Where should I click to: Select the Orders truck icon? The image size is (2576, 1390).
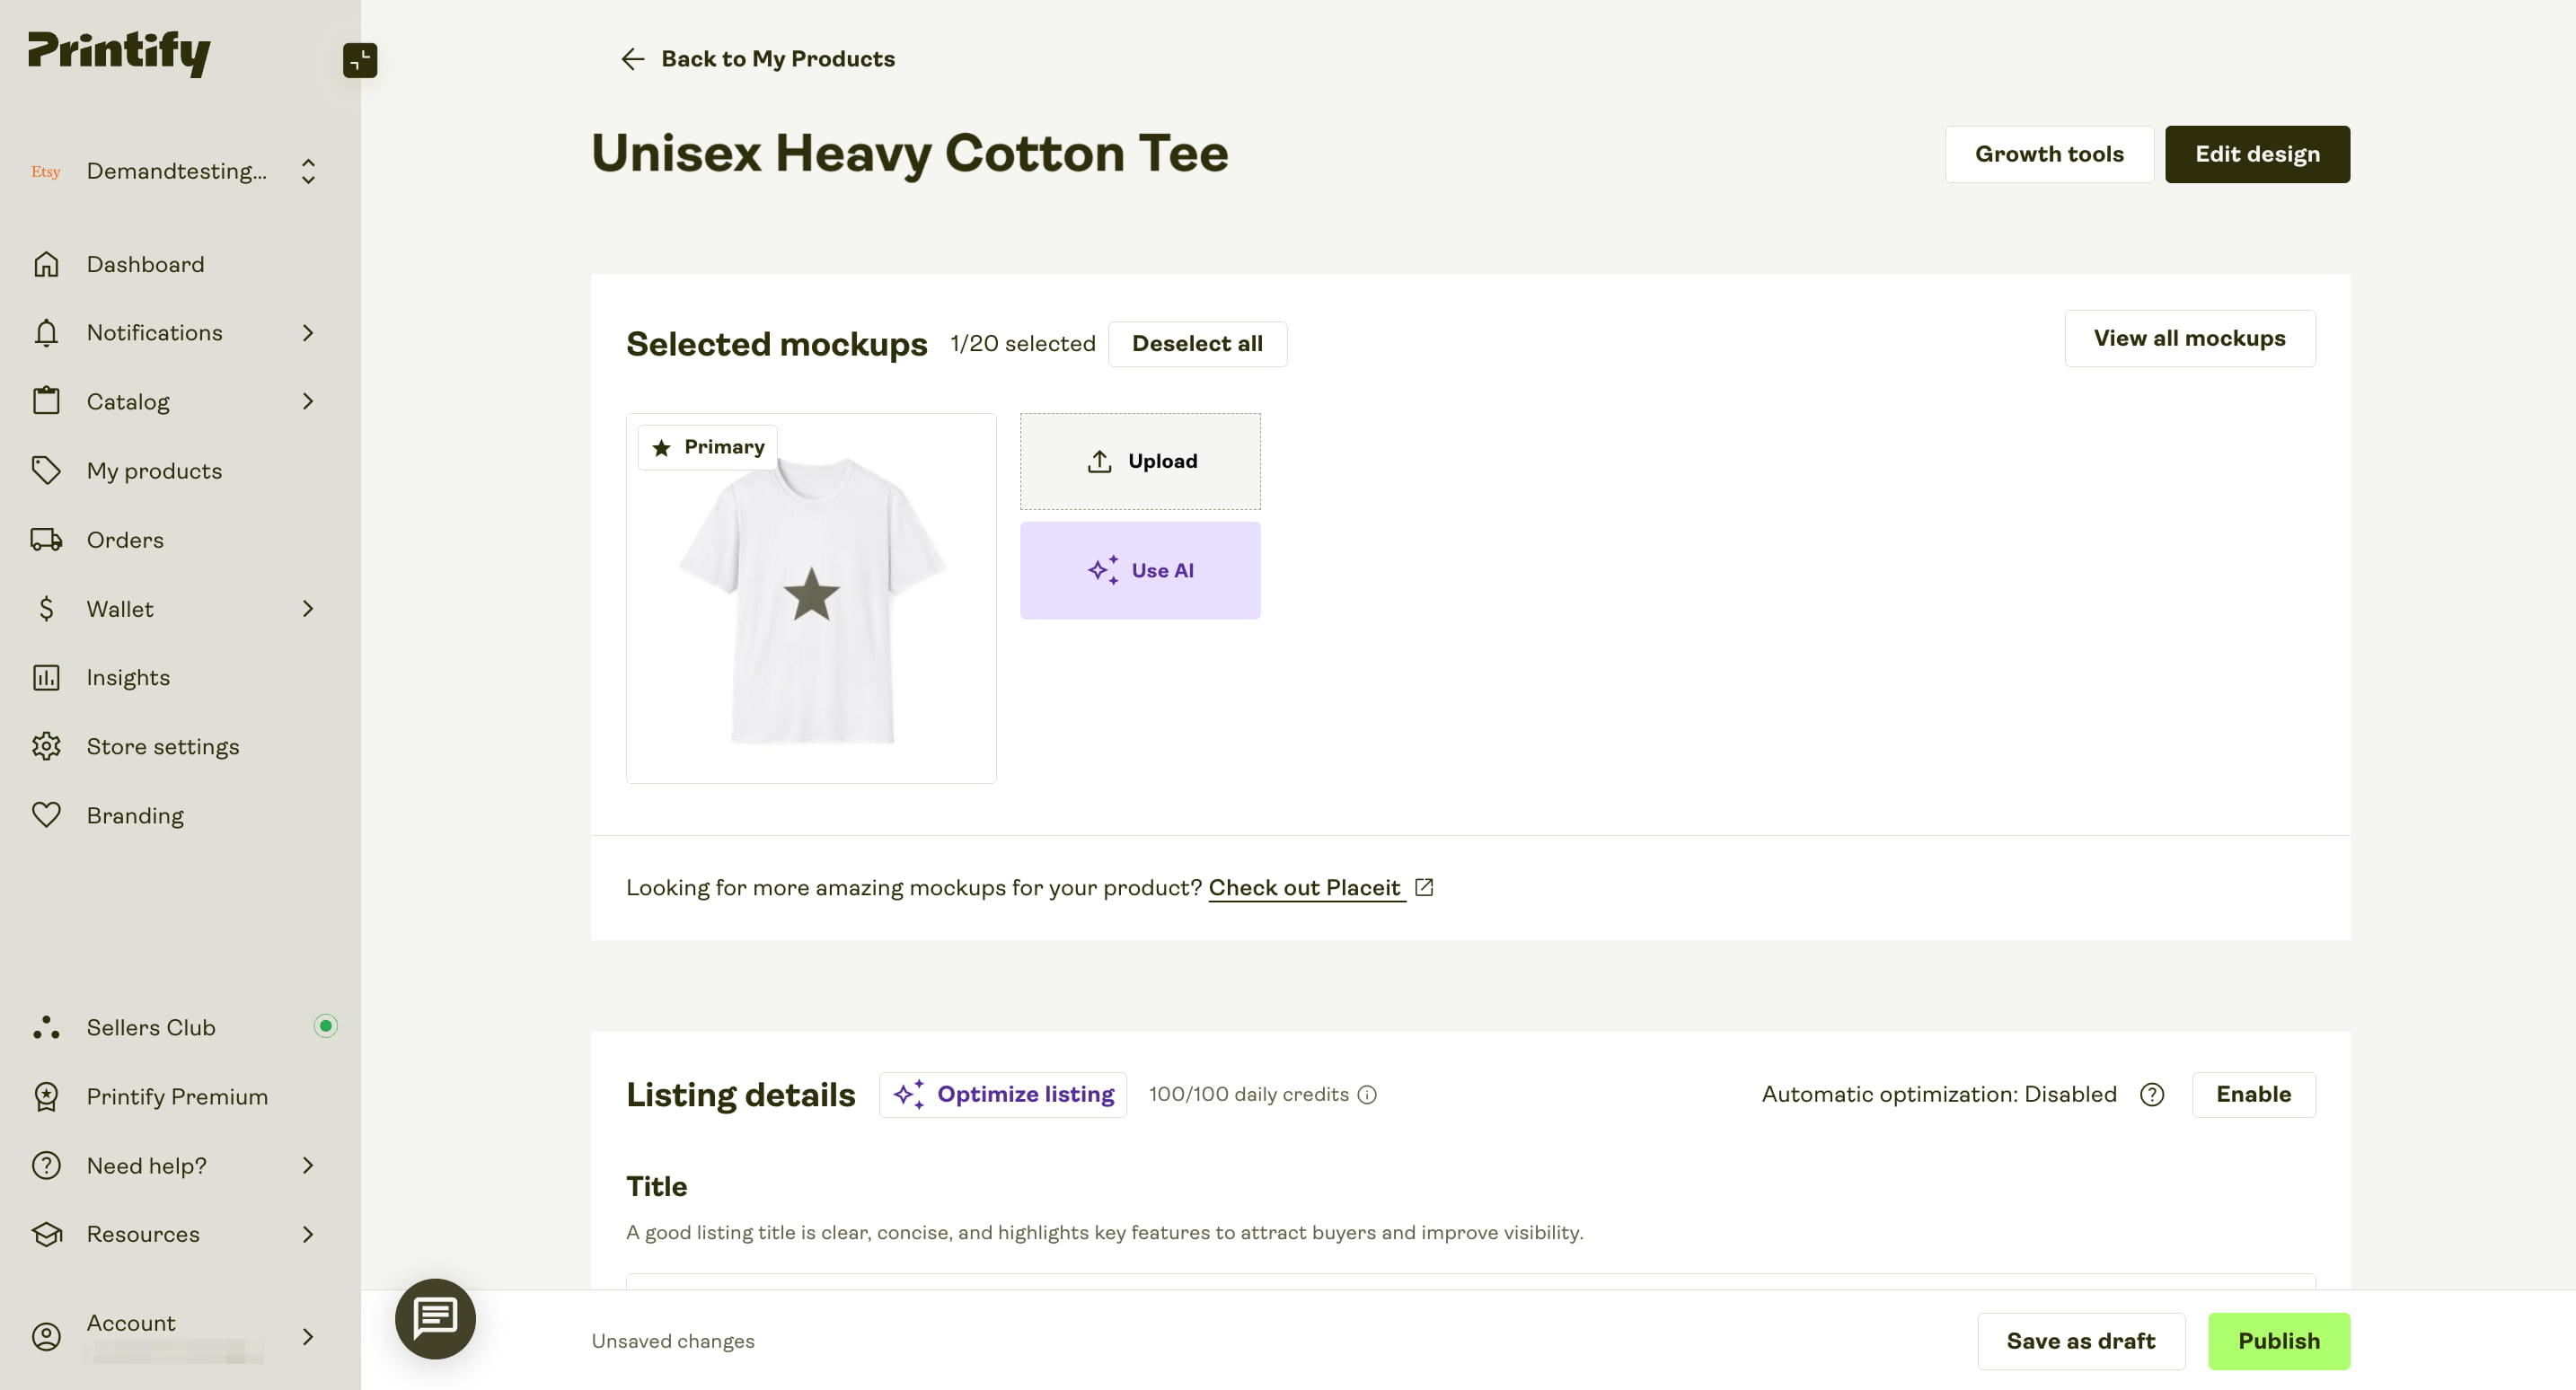tap(44, 539)
